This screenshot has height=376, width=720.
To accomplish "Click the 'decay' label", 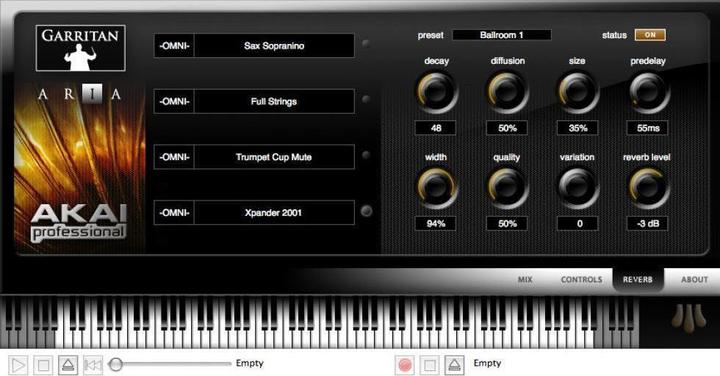I will click(437, 61).
